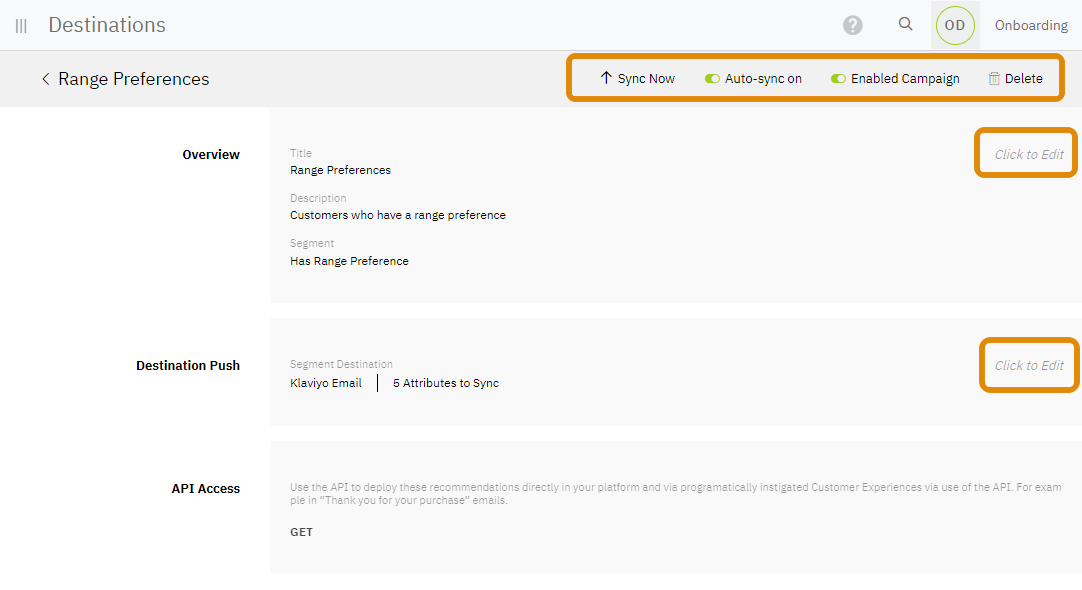
Task: Open the 5 Attributes to Sync link
Action: 445,383
